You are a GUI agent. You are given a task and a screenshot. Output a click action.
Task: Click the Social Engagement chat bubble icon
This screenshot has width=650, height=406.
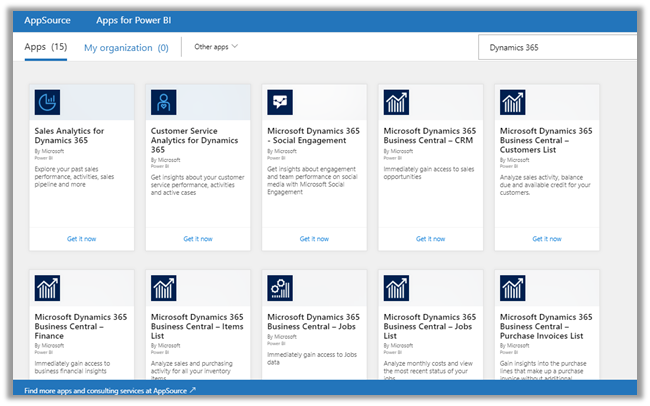pyautogui.click(x=280, y=103)
